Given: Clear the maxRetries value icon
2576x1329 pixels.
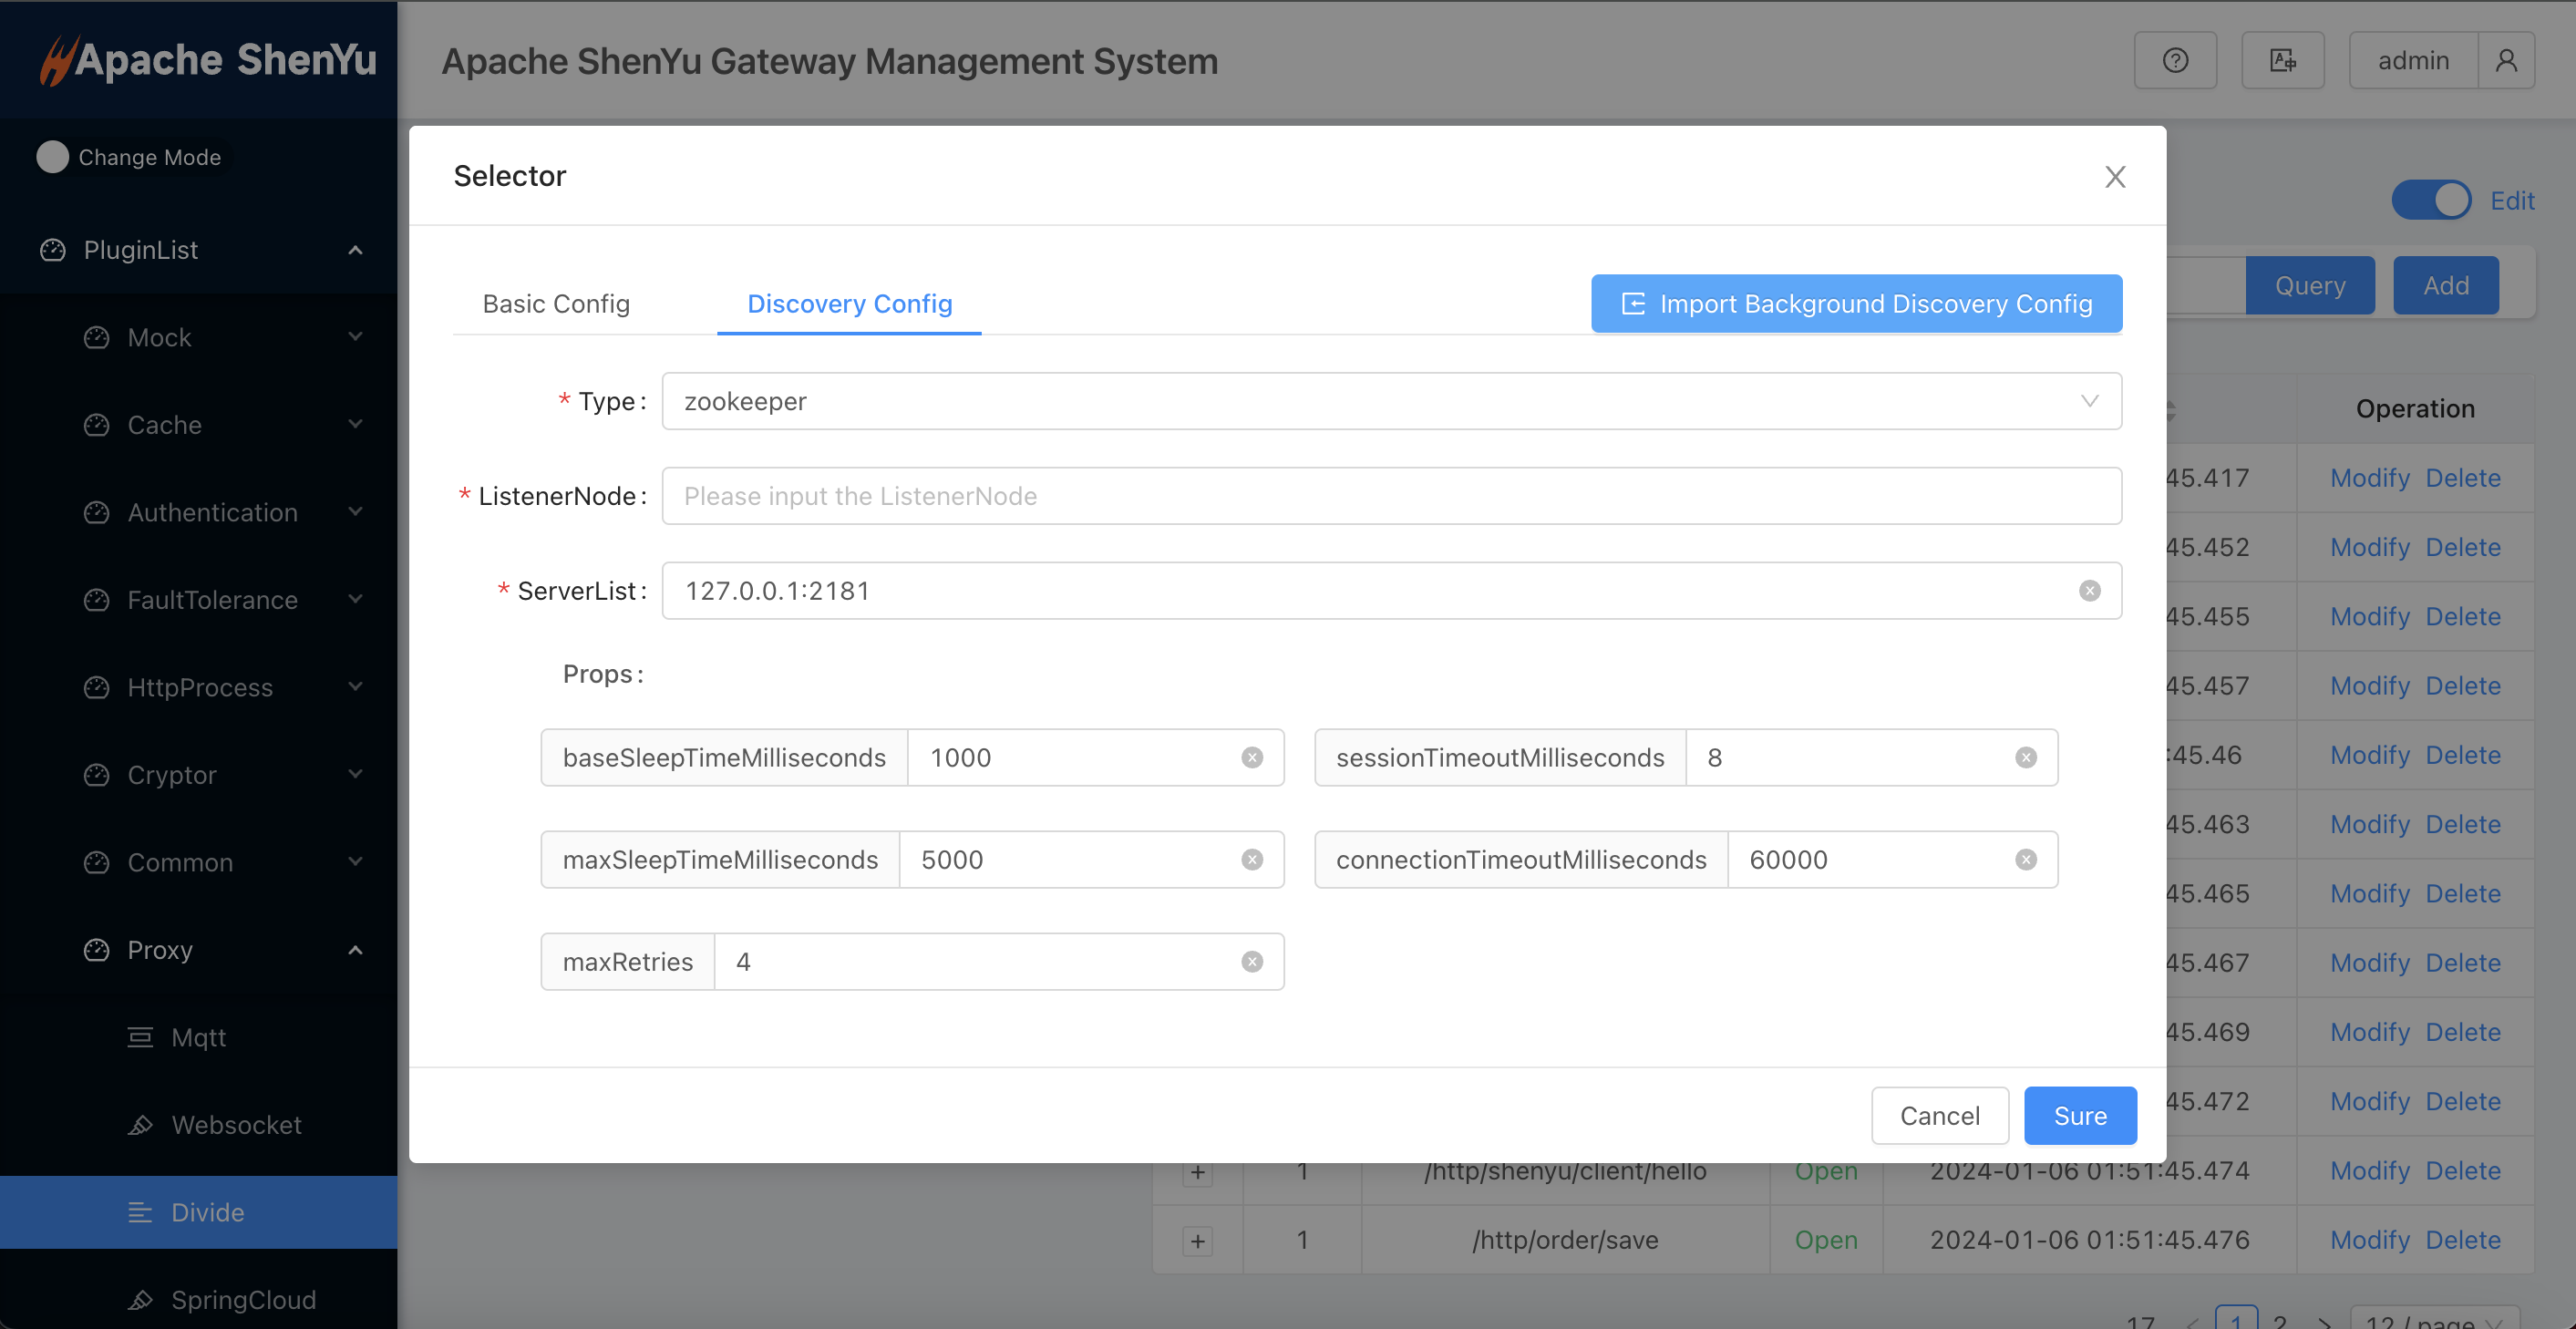Looking at the screenshot, I should [x=1251, y=962].
